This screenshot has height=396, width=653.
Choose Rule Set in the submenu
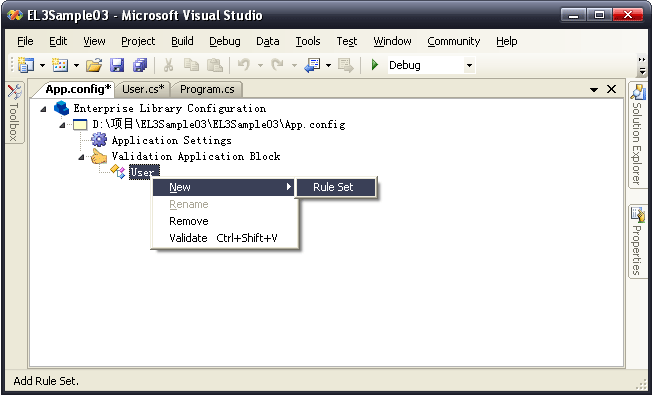(336, 187)
